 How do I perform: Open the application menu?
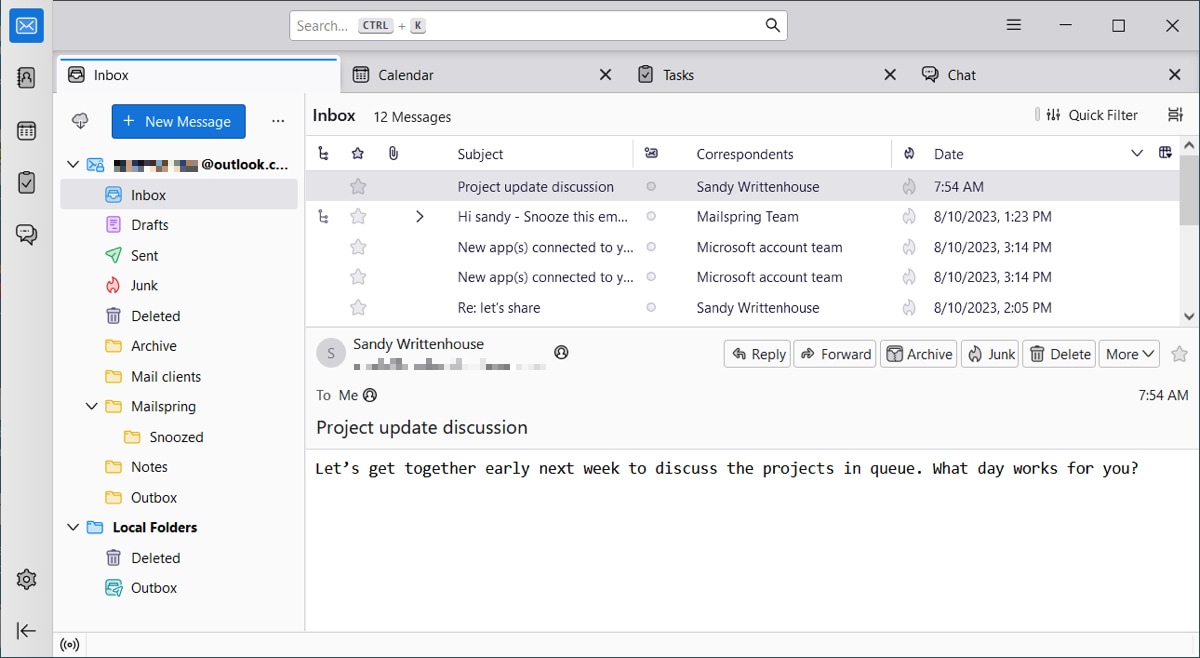(x=1013, y=25)
